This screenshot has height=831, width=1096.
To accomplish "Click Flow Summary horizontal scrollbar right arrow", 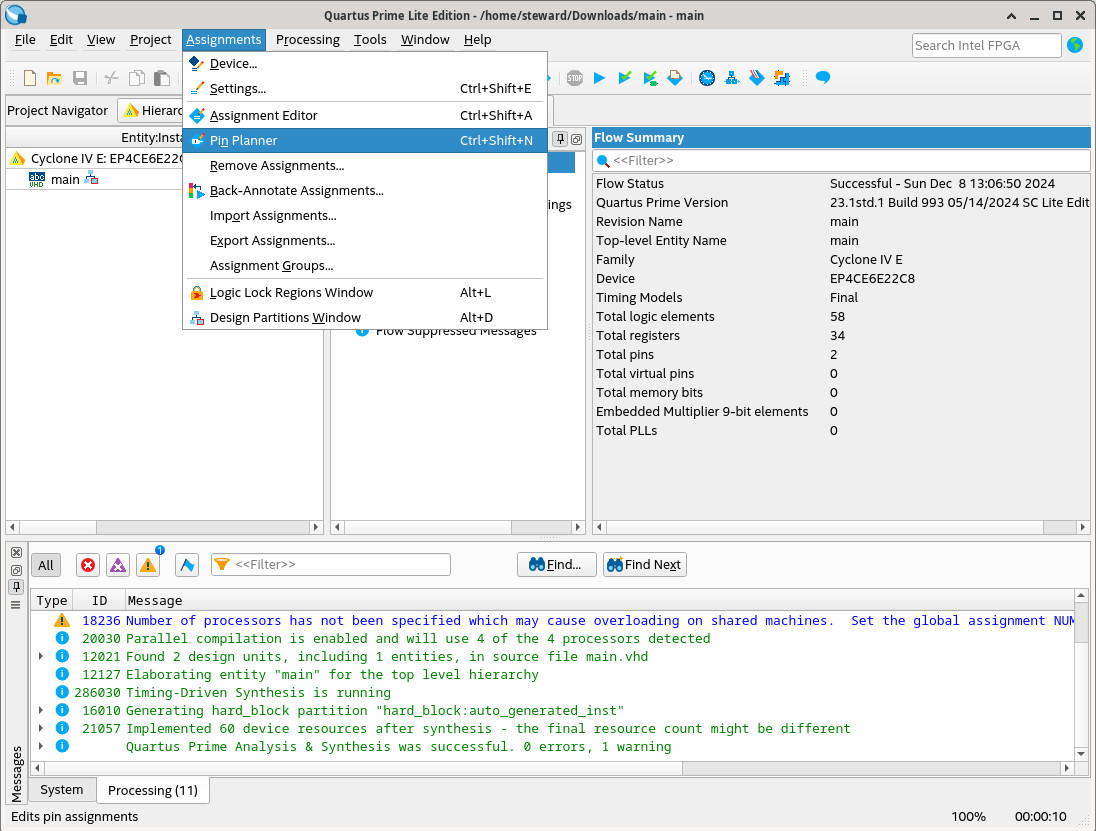I will coord(1083,527).
